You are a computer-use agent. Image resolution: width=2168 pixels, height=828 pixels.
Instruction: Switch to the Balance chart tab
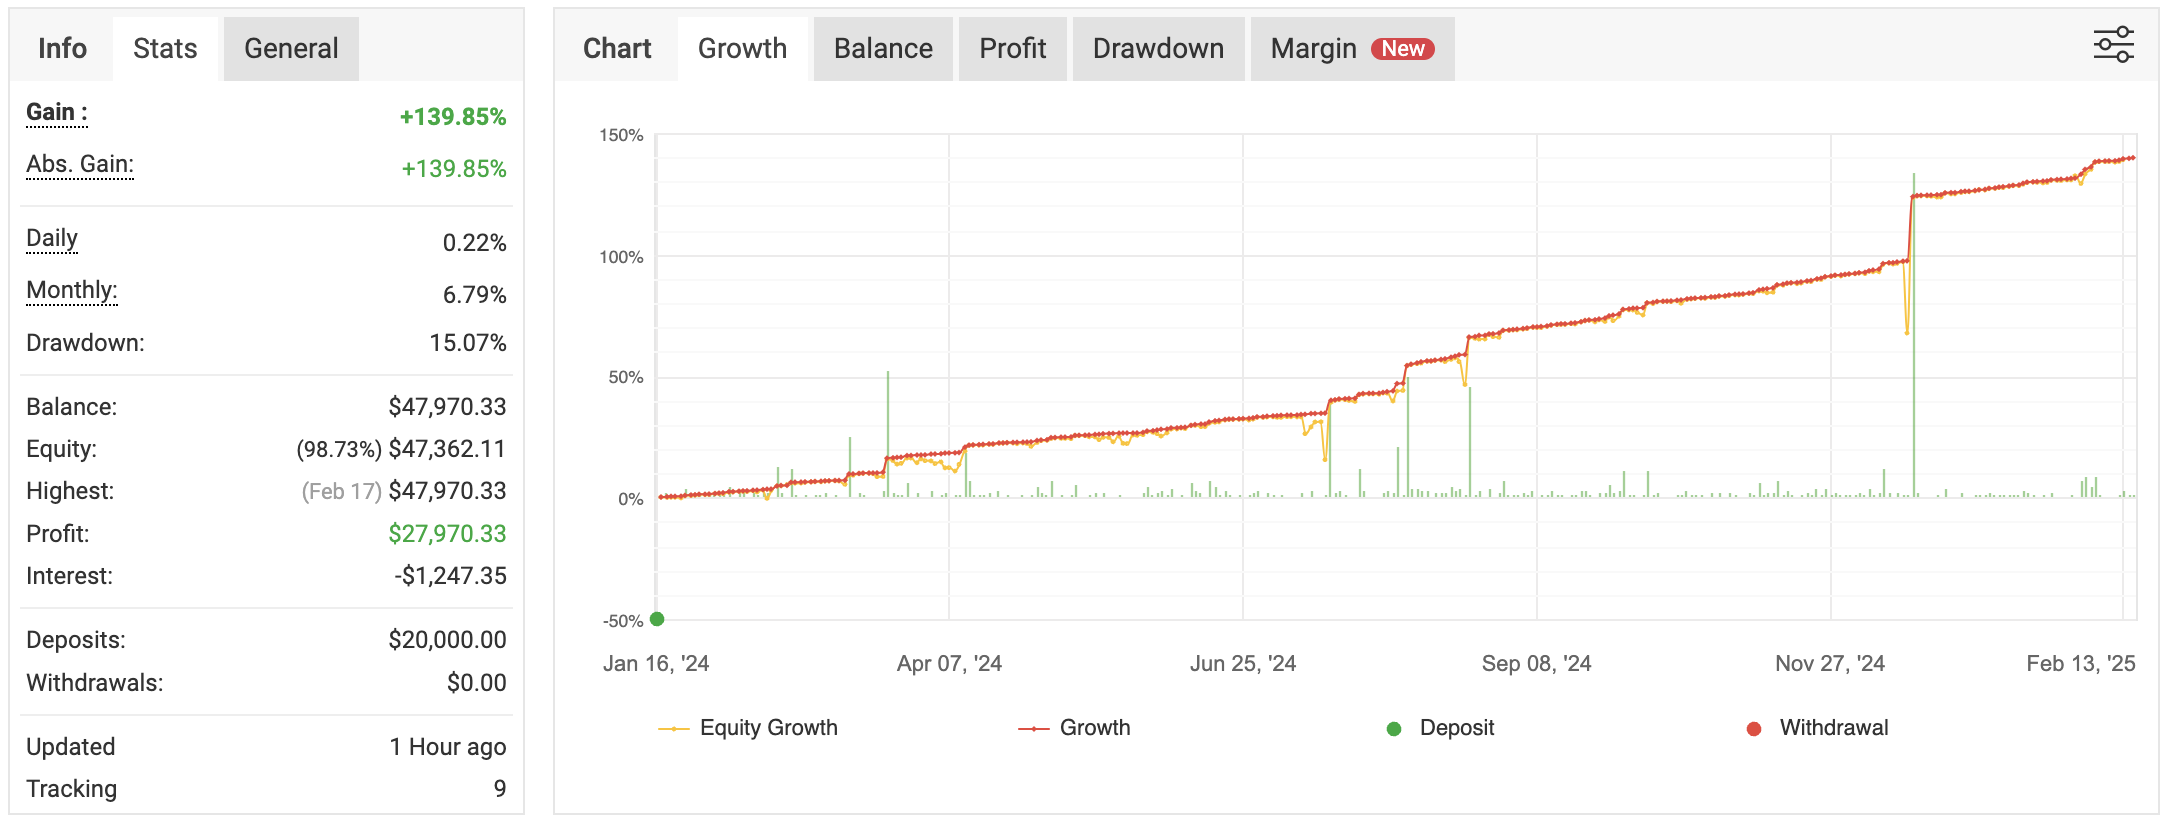click(883, 49)
